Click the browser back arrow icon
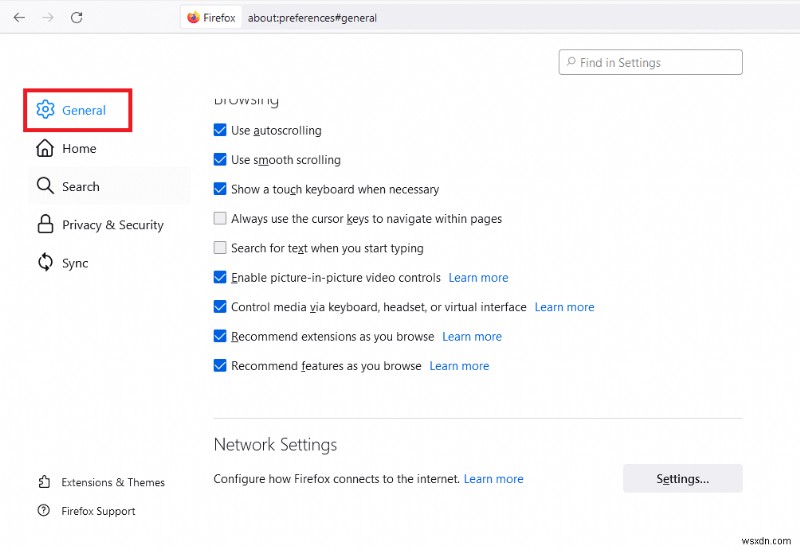800x549 pixels. (19, 18)
